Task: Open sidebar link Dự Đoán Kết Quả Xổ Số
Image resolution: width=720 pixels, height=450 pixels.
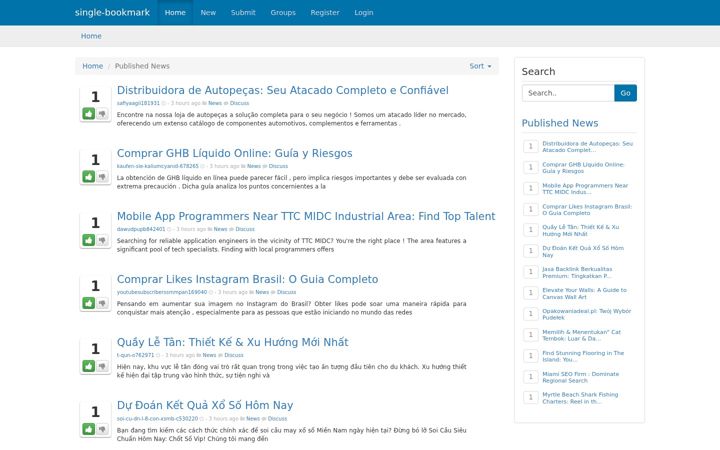Action: [x=583, y=251]
